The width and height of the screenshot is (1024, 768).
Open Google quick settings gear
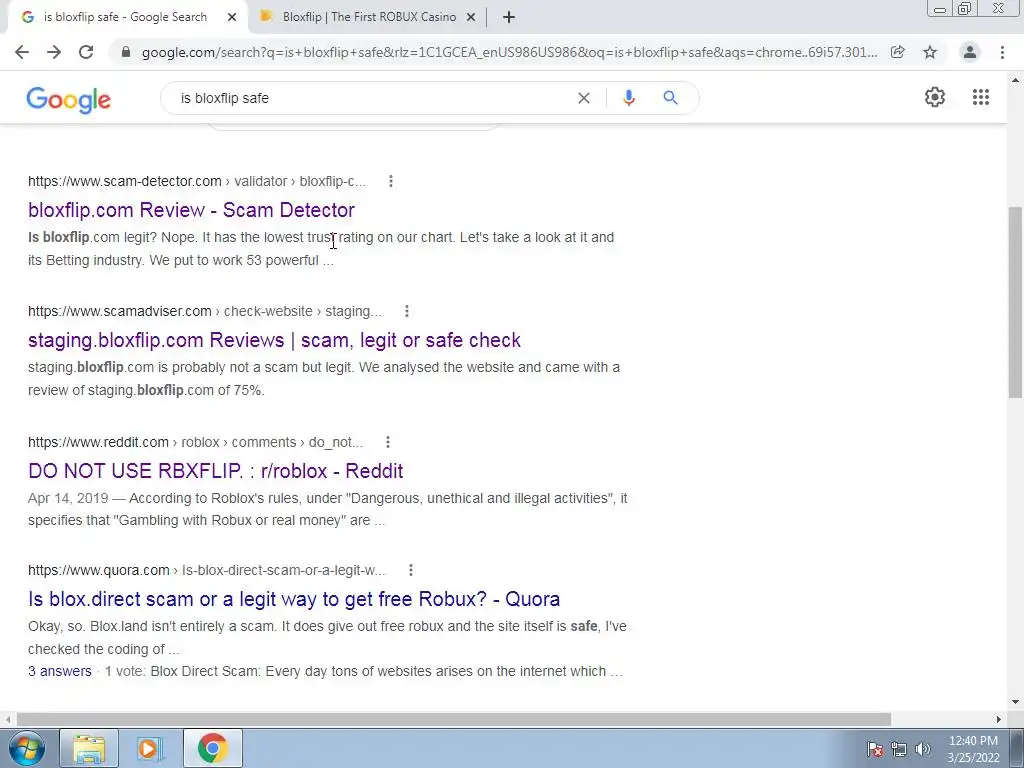(935, 97)
